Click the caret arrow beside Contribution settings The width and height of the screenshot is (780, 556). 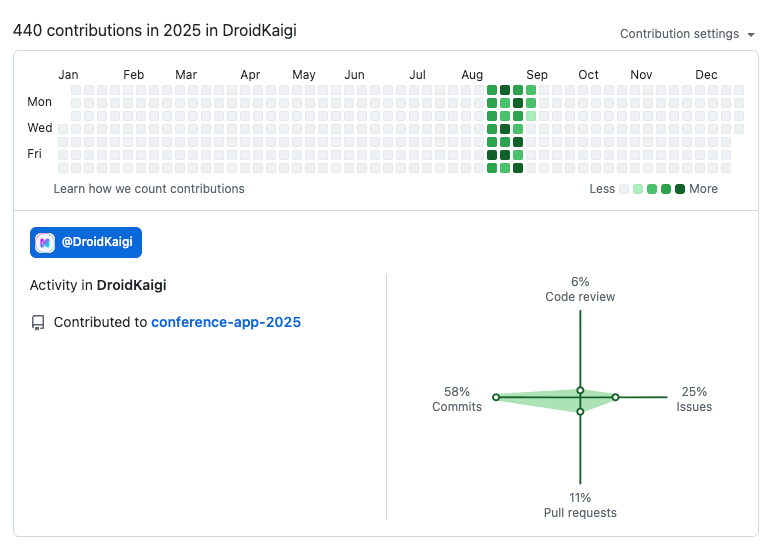tap(751, 35)
